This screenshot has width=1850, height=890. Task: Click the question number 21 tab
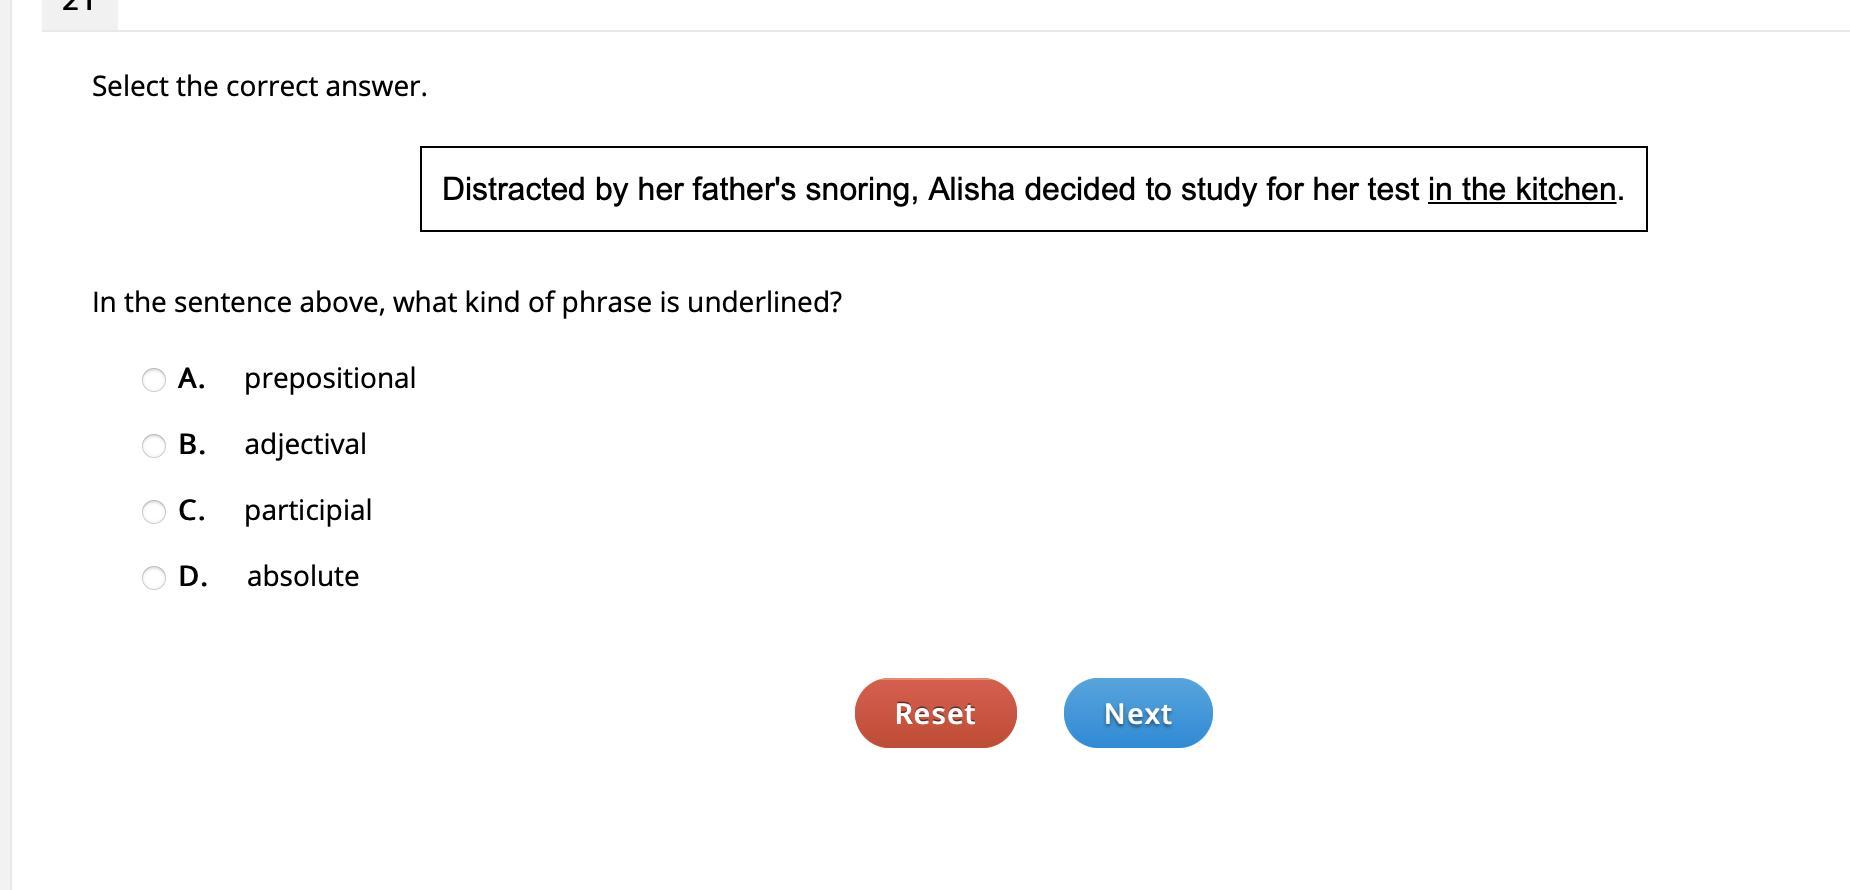coord(79,8)
